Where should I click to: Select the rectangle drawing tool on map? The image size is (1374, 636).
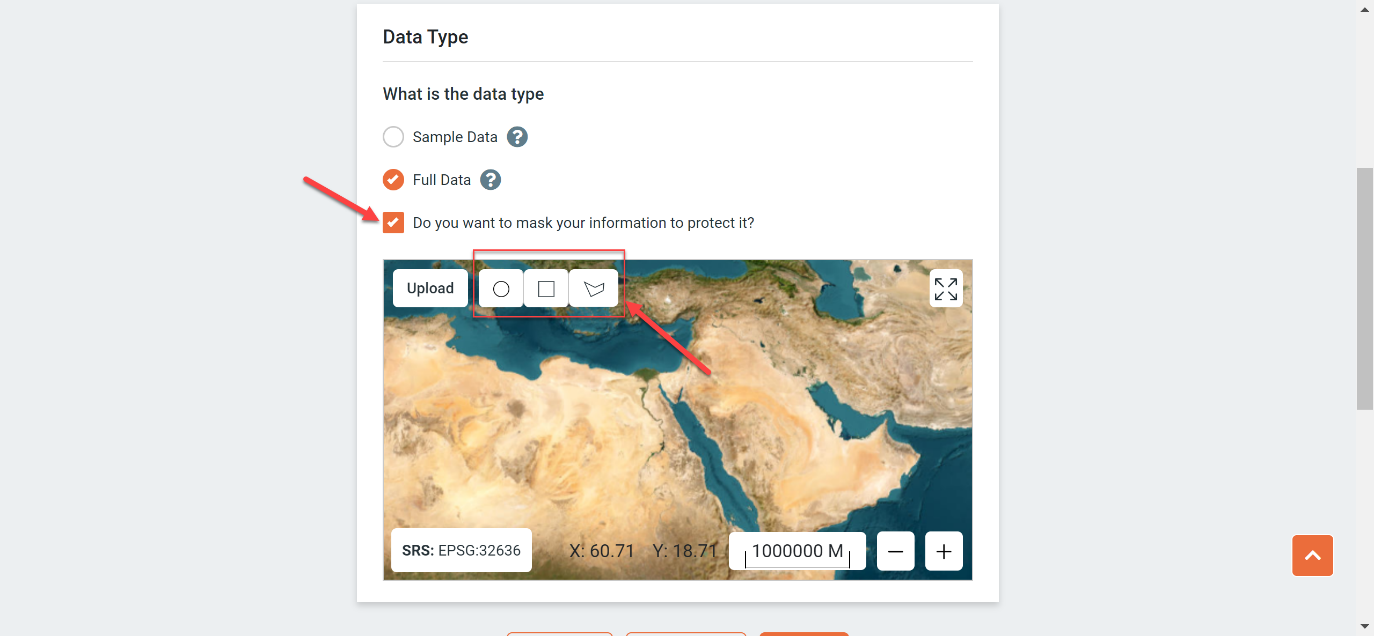[x=546, y=289]
